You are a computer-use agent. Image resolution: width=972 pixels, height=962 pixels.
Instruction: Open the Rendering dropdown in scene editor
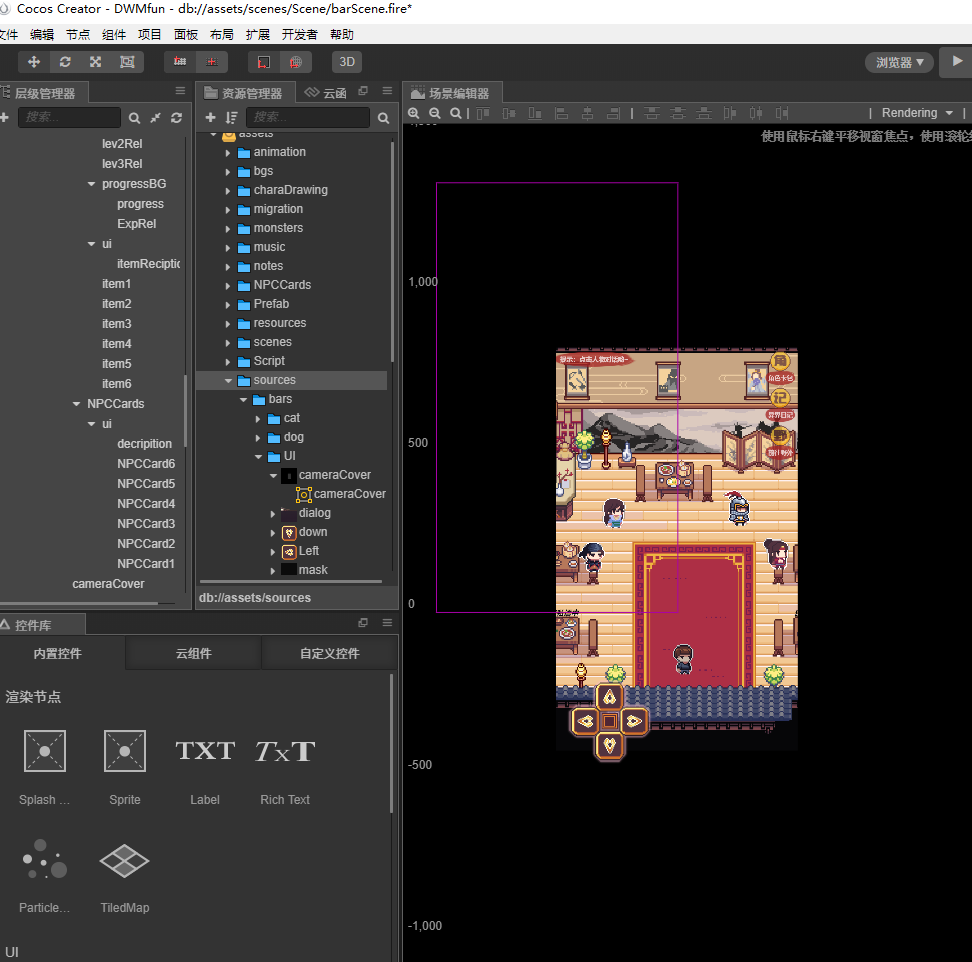pyautogui.click(x=917, y=113)
